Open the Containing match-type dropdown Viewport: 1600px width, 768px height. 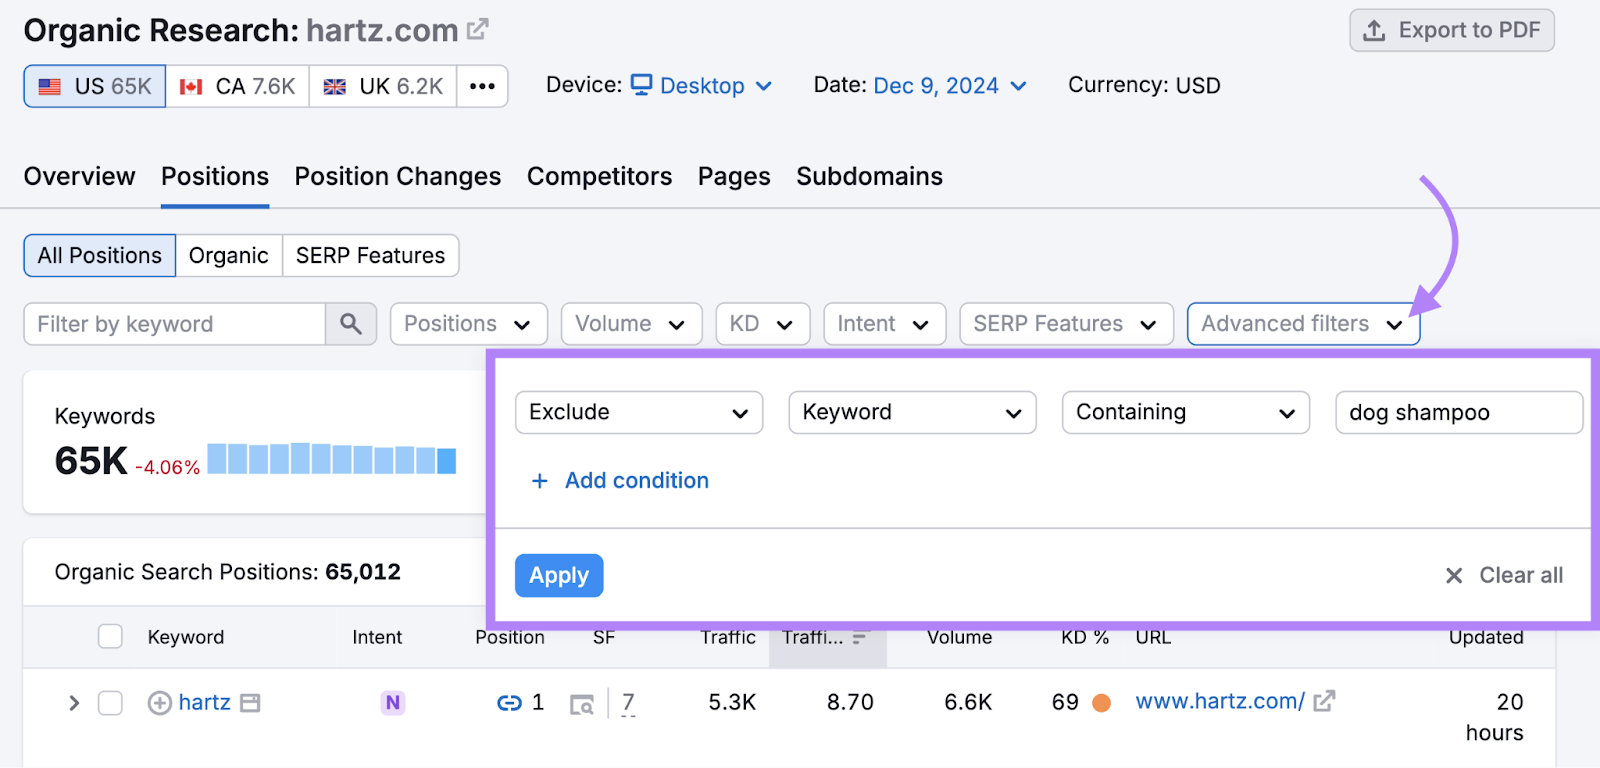click(x=1185, y=413)
